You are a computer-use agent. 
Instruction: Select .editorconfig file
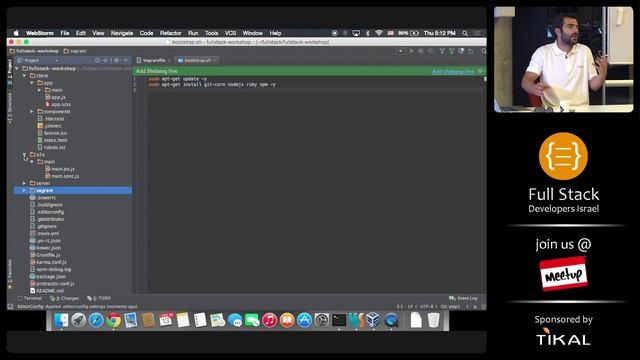click(47, 212)
